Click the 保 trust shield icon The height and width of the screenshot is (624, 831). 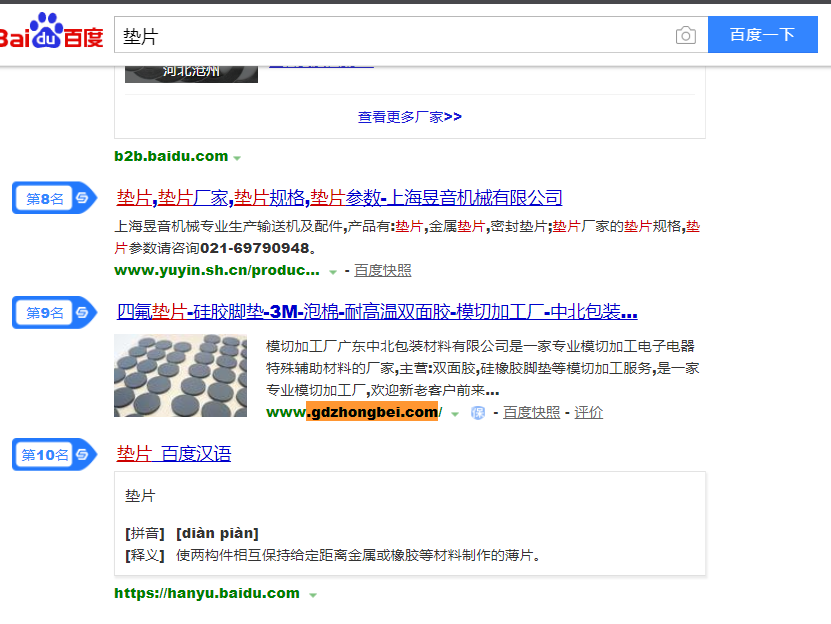[x=478, y=412]
